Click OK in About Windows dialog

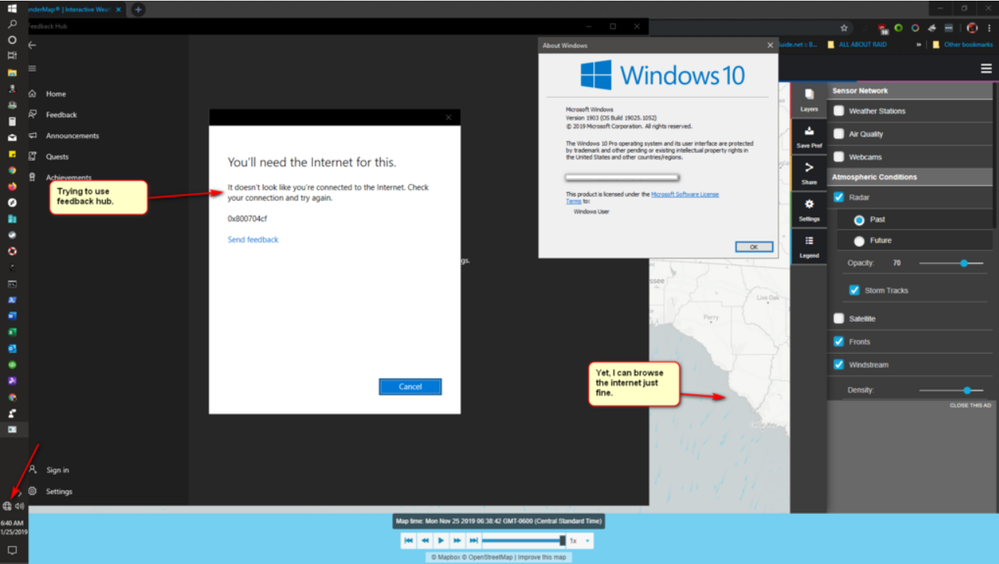coord(754,247)
